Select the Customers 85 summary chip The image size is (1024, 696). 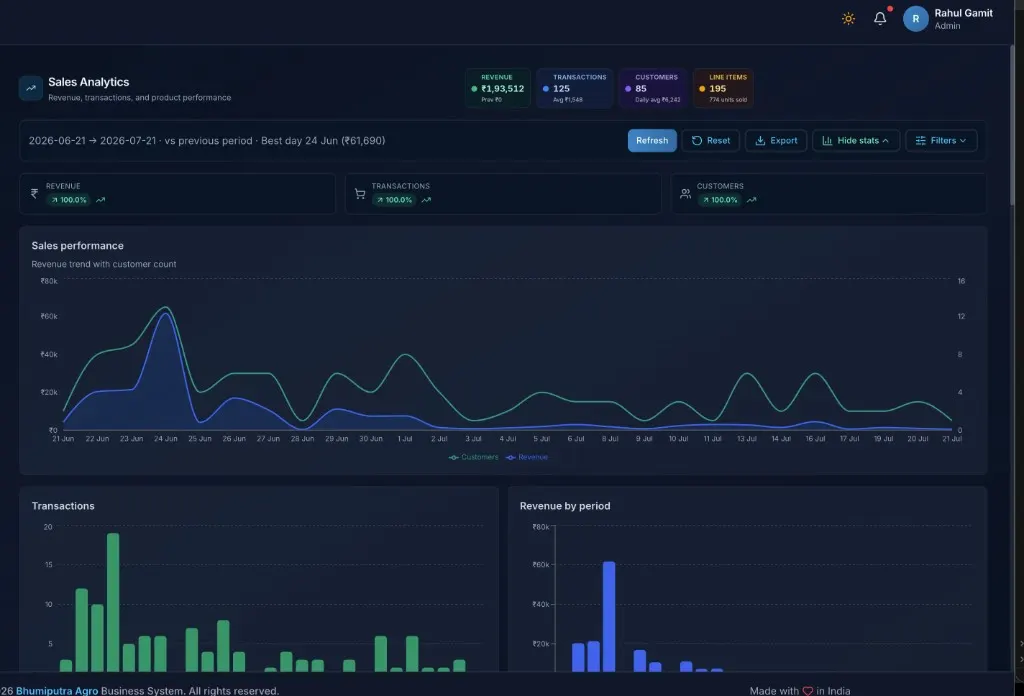(x=652, y=88)
